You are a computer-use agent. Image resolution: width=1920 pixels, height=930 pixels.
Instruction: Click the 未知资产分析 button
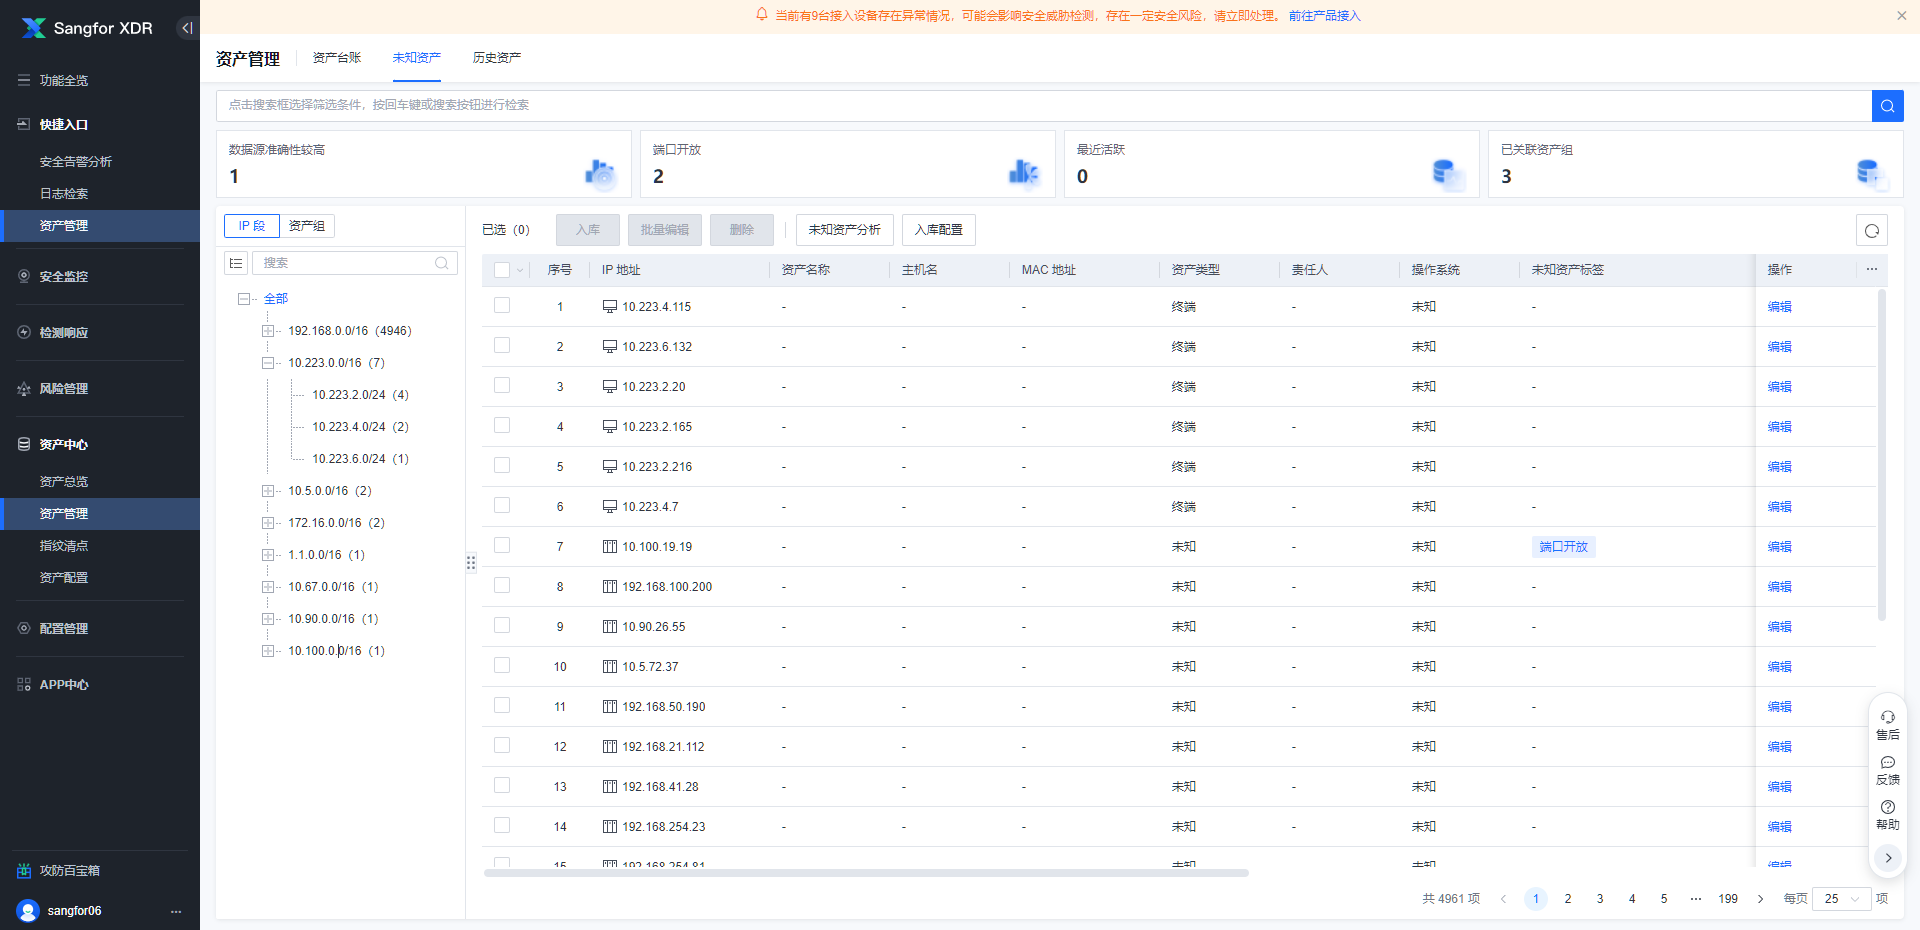[844, 230]
